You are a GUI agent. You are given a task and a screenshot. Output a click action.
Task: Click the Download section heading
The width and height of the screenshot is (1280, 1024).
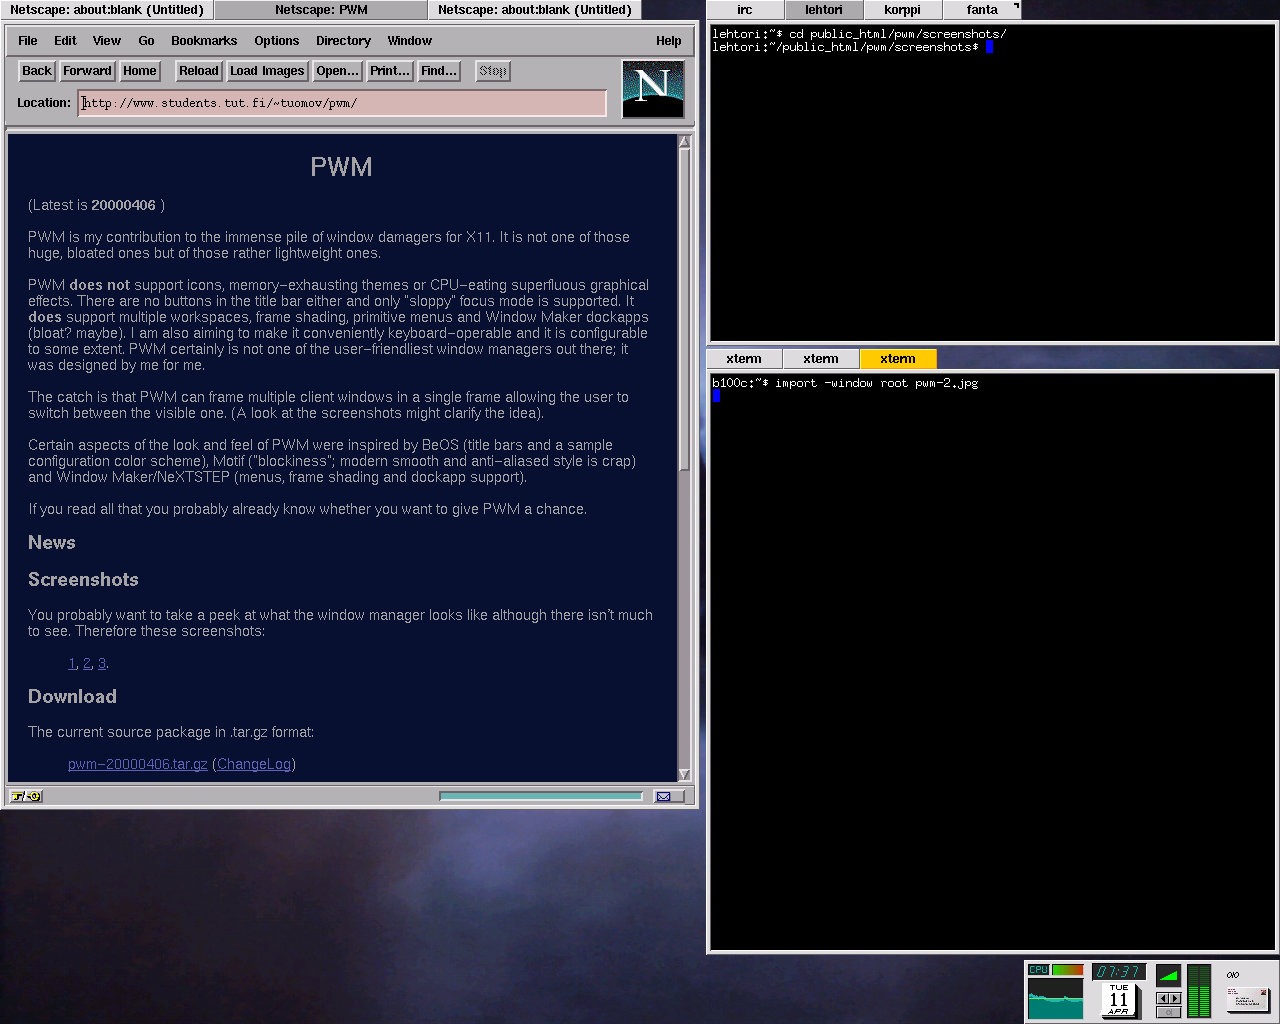[72, 697]
